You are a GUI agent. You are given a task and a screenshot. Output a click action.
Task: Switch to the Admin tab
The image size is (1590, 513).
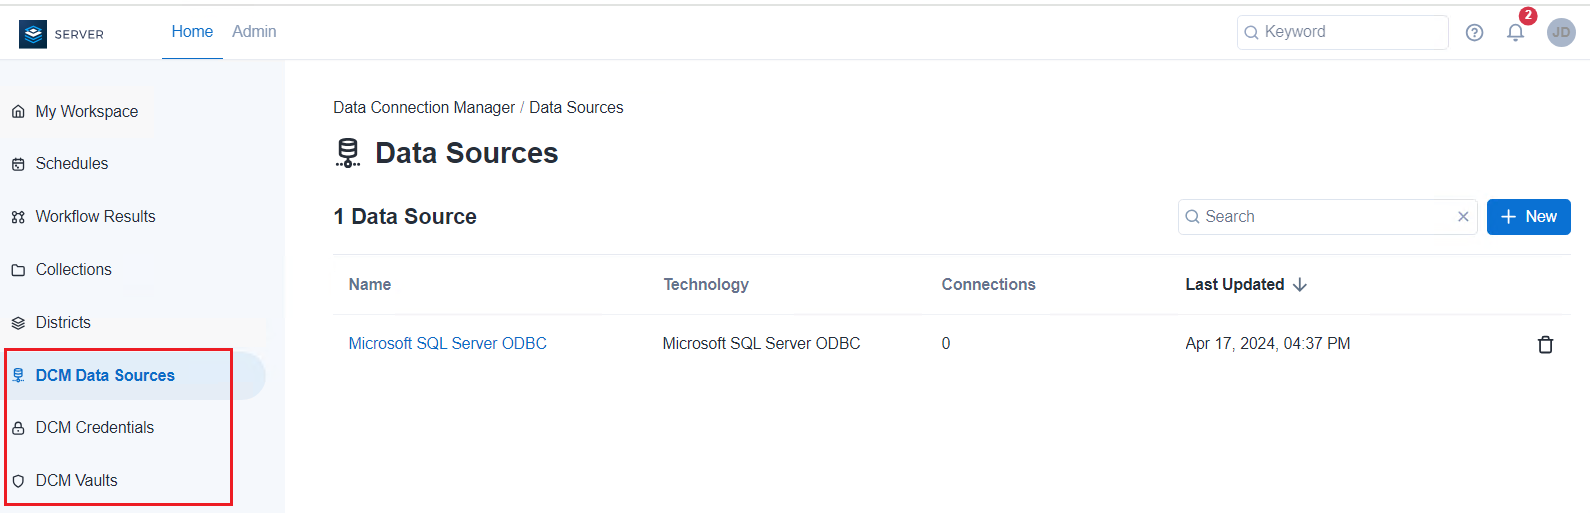point(254,32)
